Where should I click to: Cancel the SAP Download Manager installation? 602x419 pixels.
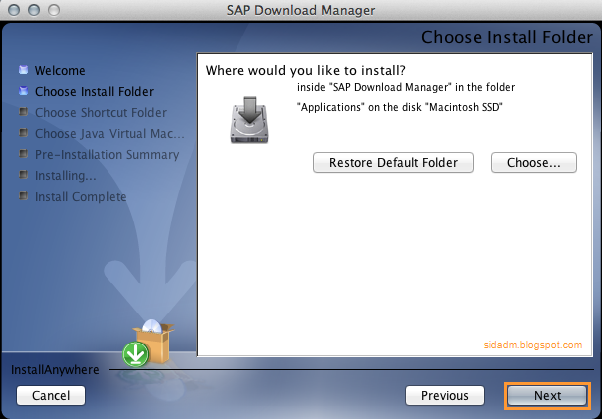(51, 395)
